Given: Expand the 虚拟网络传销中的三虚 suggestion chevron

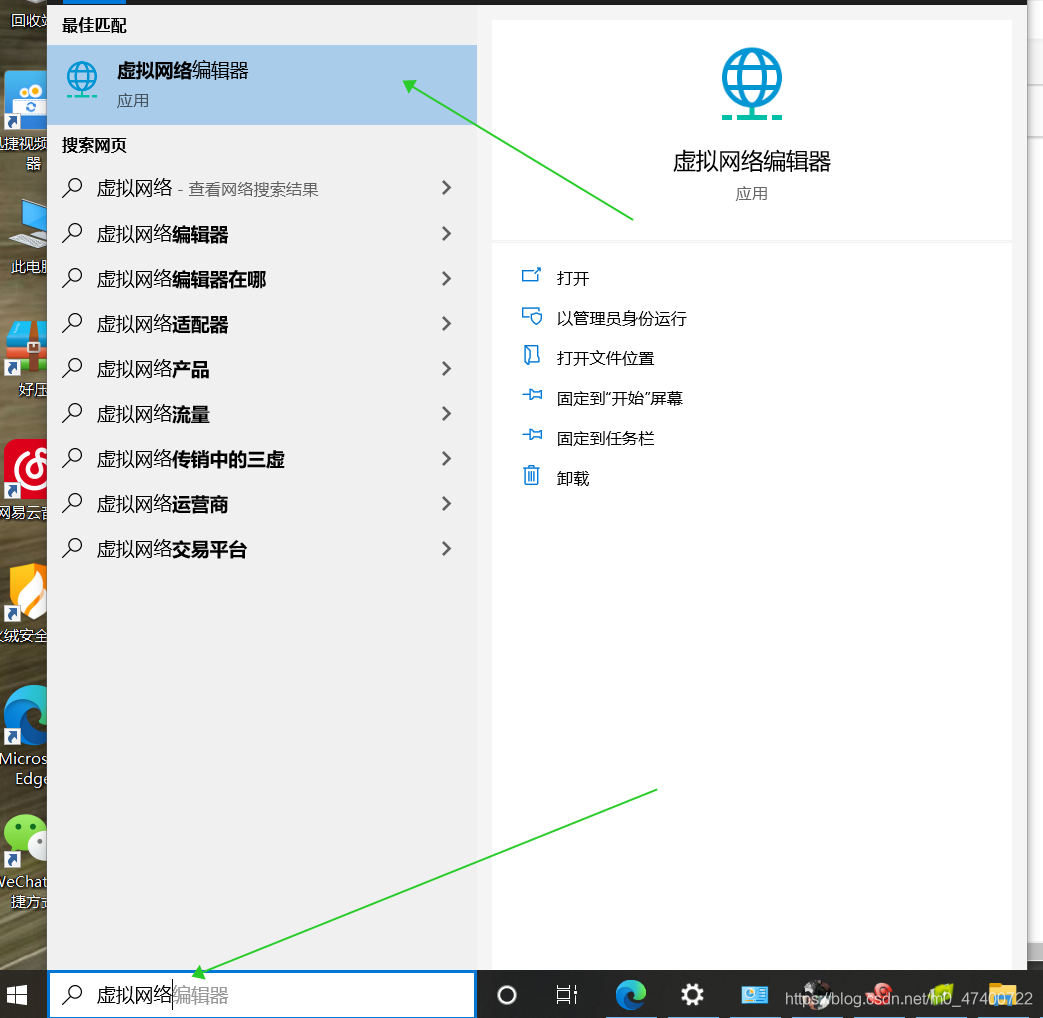Looking at the screenshot, I should [x=446, y=459].
